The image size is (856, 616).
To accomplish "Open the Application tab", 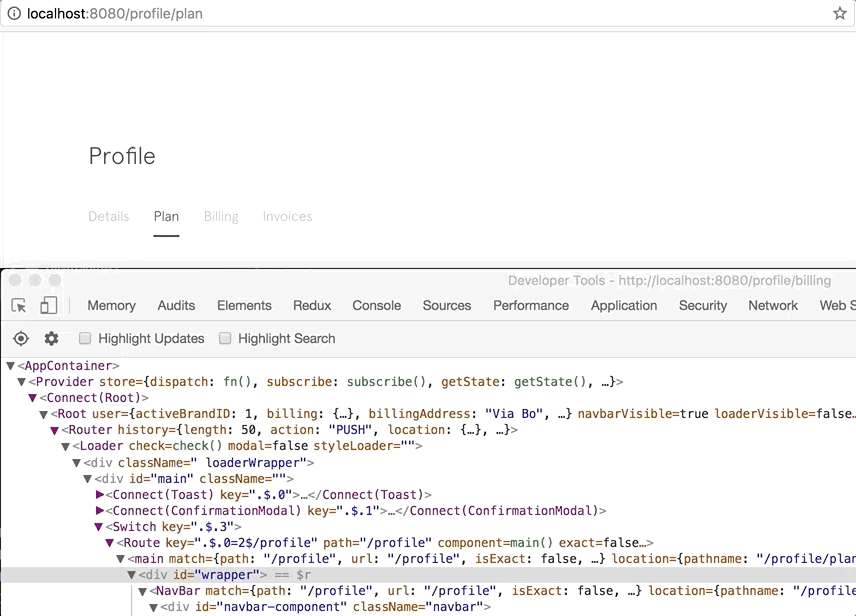I will pyautogui.click(x=624, y=305).
